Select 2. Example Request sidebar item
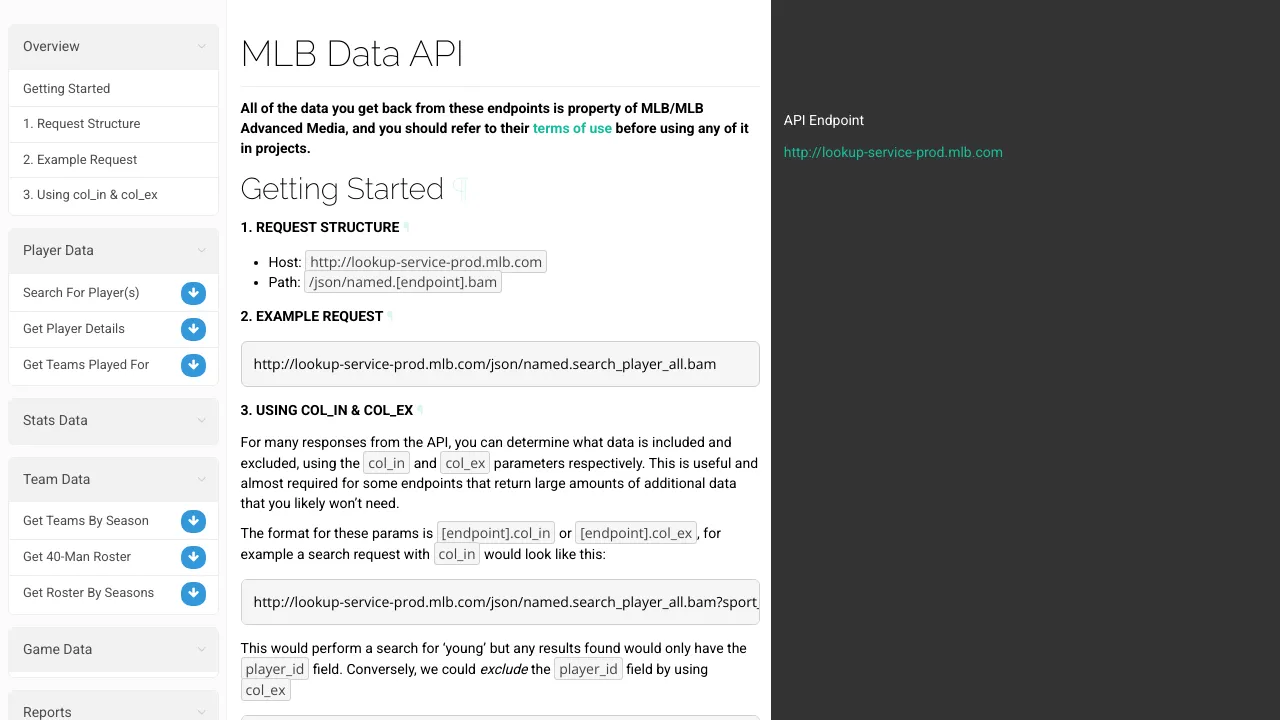1280x720 pixels. [x=113, y=160]
